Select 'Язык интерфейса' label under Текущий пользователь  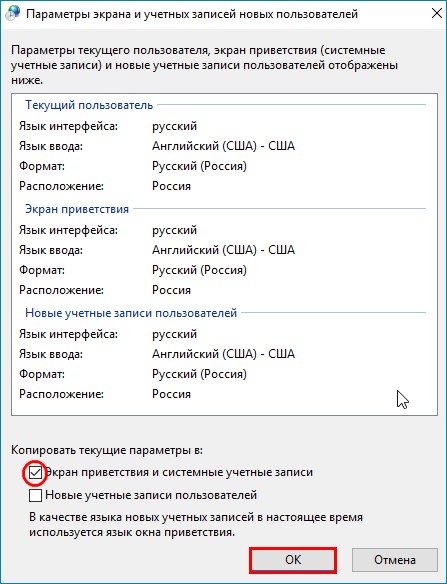69,126
